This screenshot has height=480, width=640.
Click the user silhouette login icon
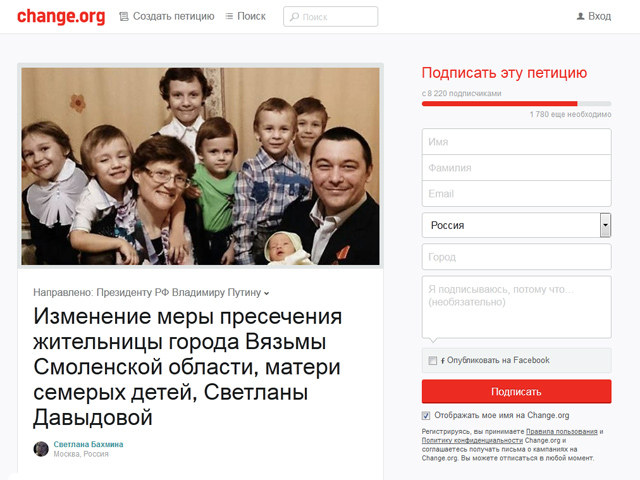point(580,16)
